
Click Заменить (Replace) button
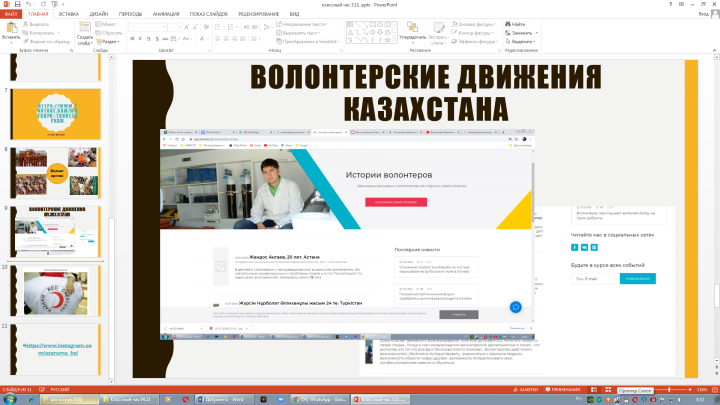tap(521, 33)
